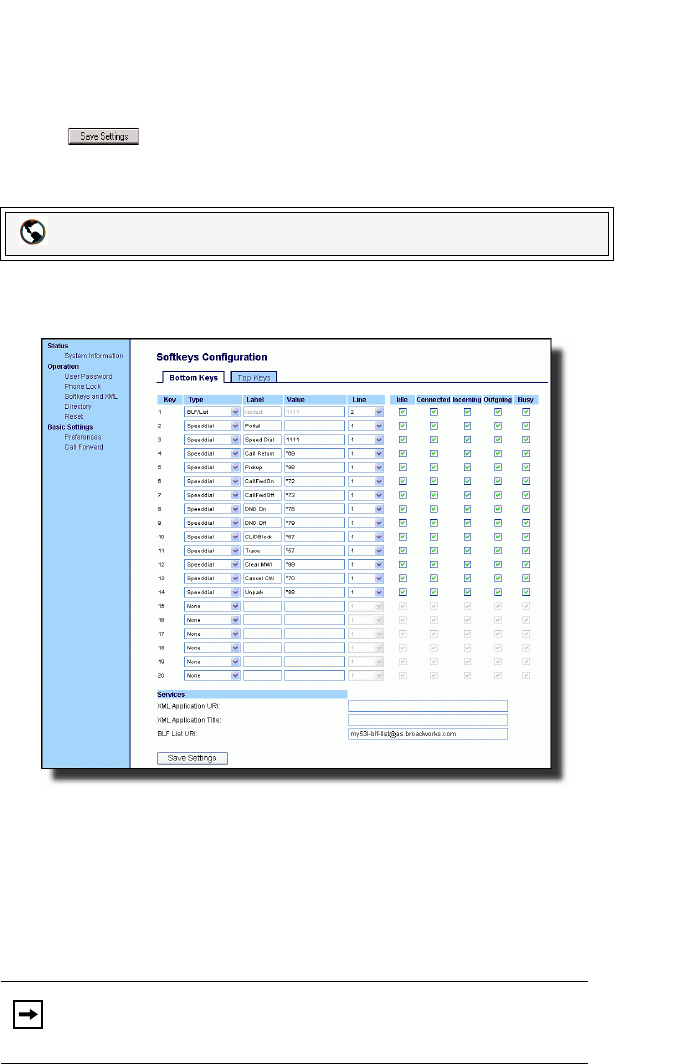Viewport: 683px width, 1064px height.
Task: Click the BLF List URI field
Action: pos(428,734)
